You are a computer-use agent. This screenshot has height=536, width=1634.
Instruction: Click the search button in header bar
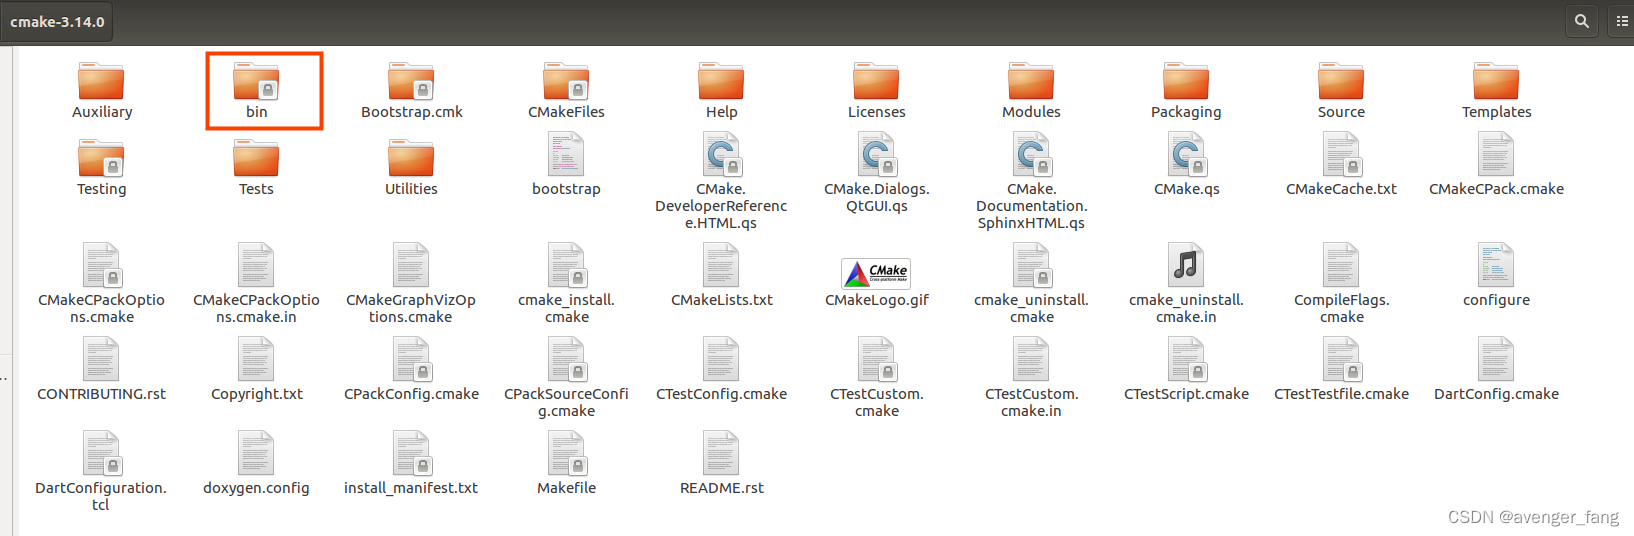pyautogui.click(x=1582, y=21)
